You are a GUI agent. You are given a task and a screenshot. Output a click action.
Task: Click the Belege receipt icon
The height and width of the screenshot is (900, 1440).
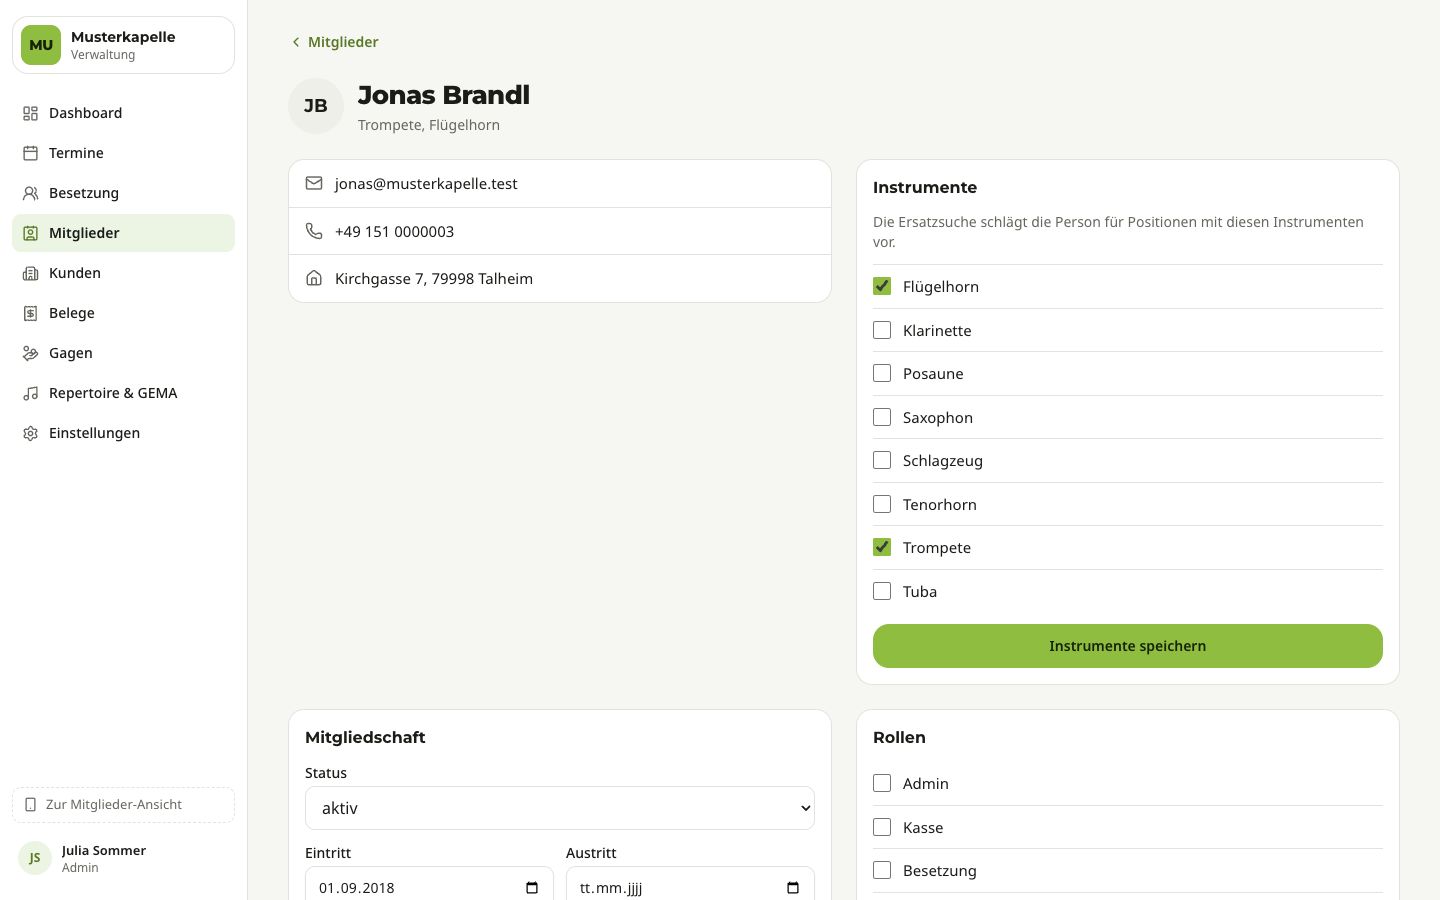(x=31, y=313)
